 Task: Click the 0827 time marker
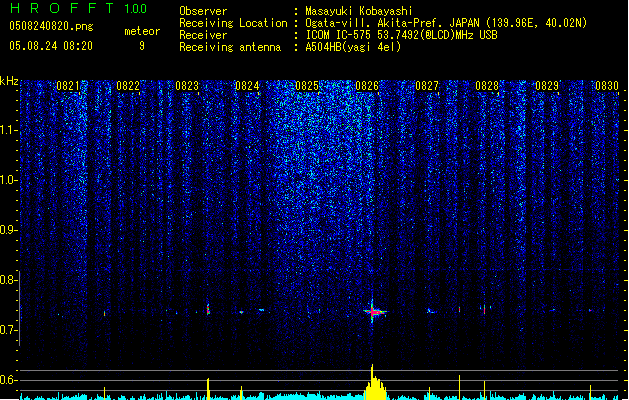coord(427,86)
